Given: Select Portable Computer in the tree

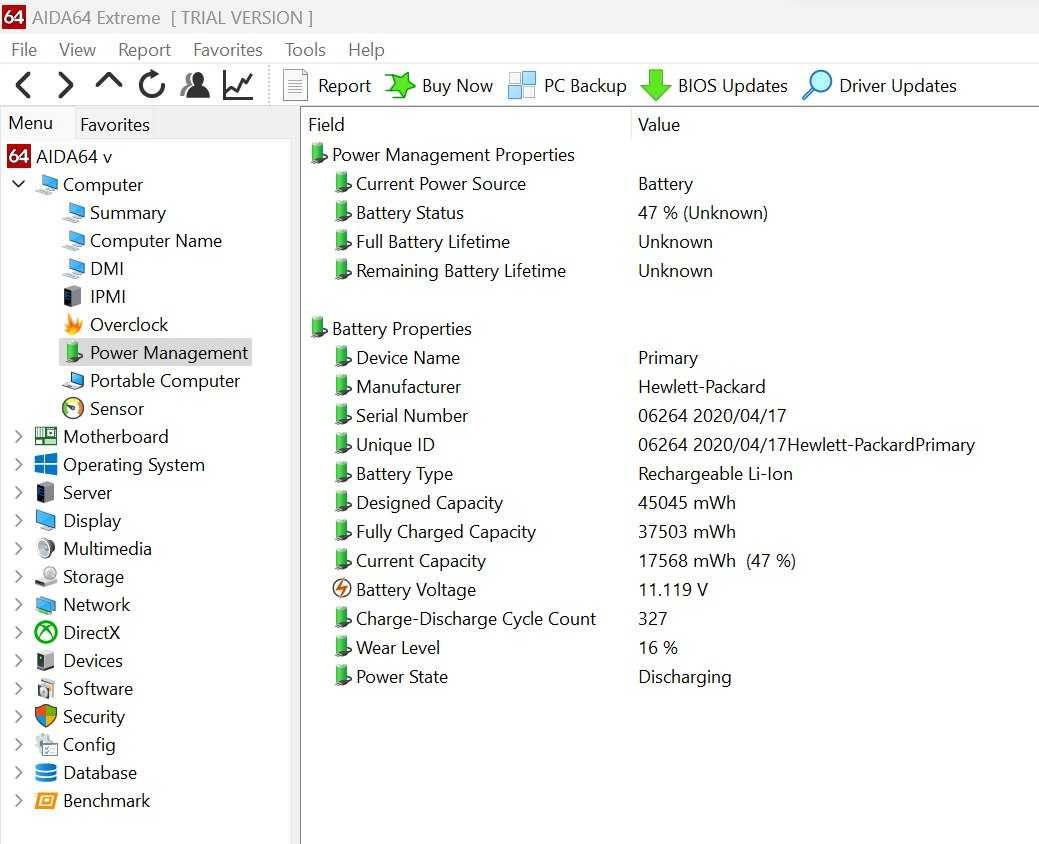Looking at the screenshot, I should click(165, 380).
